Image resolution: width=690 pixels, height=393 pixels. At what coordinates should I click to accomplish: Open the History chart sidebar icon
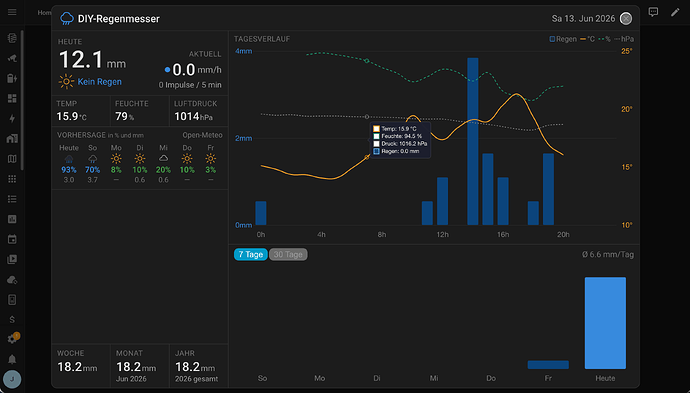pyautogui.click(x=12, y=219)
